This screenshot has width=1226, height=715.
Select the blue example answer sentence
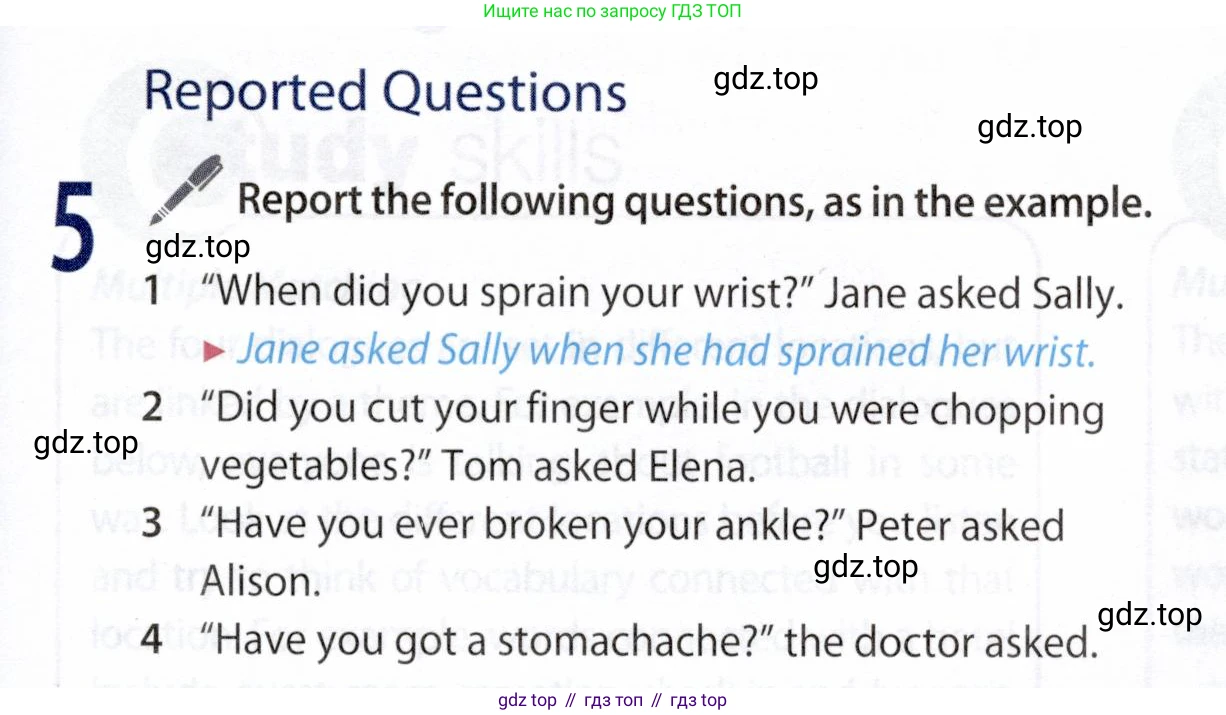[664, 351]
